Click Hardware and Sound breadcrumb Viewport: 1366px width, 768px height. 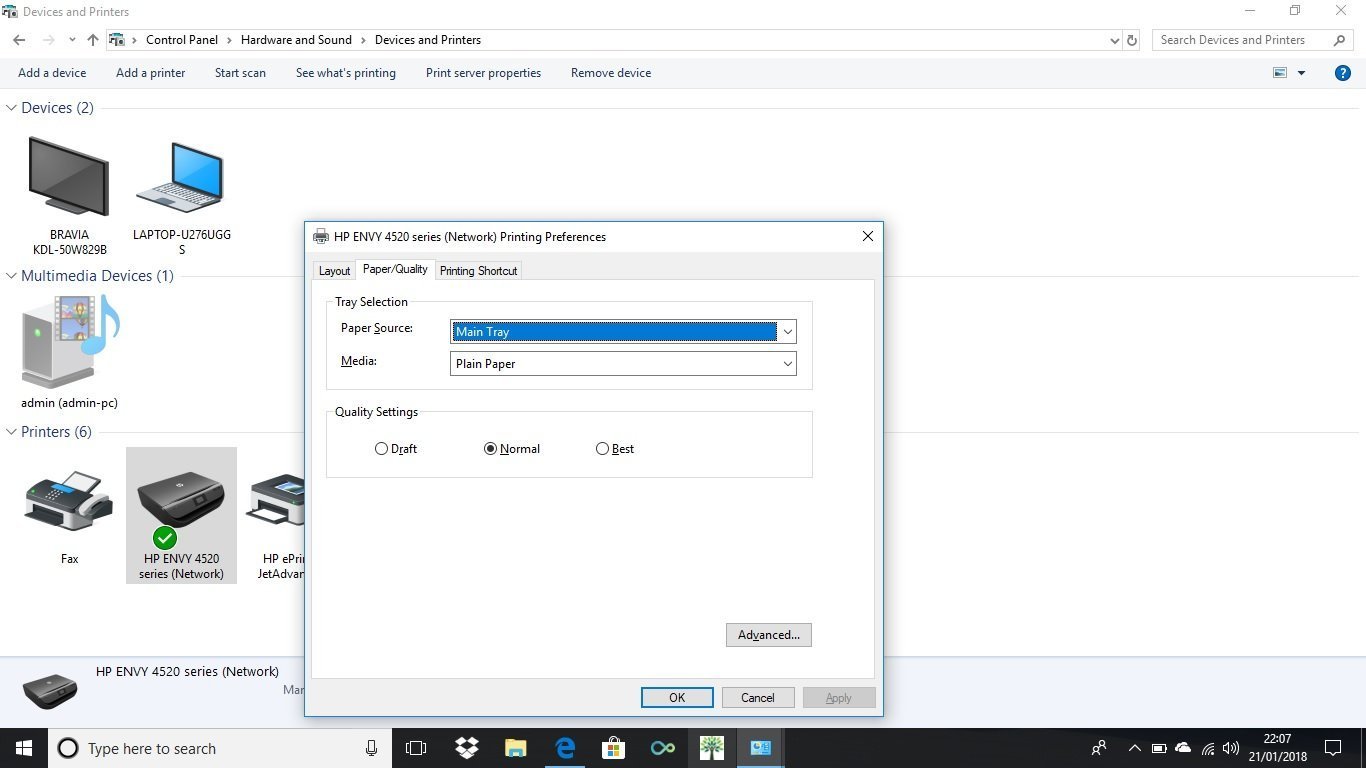296,40
